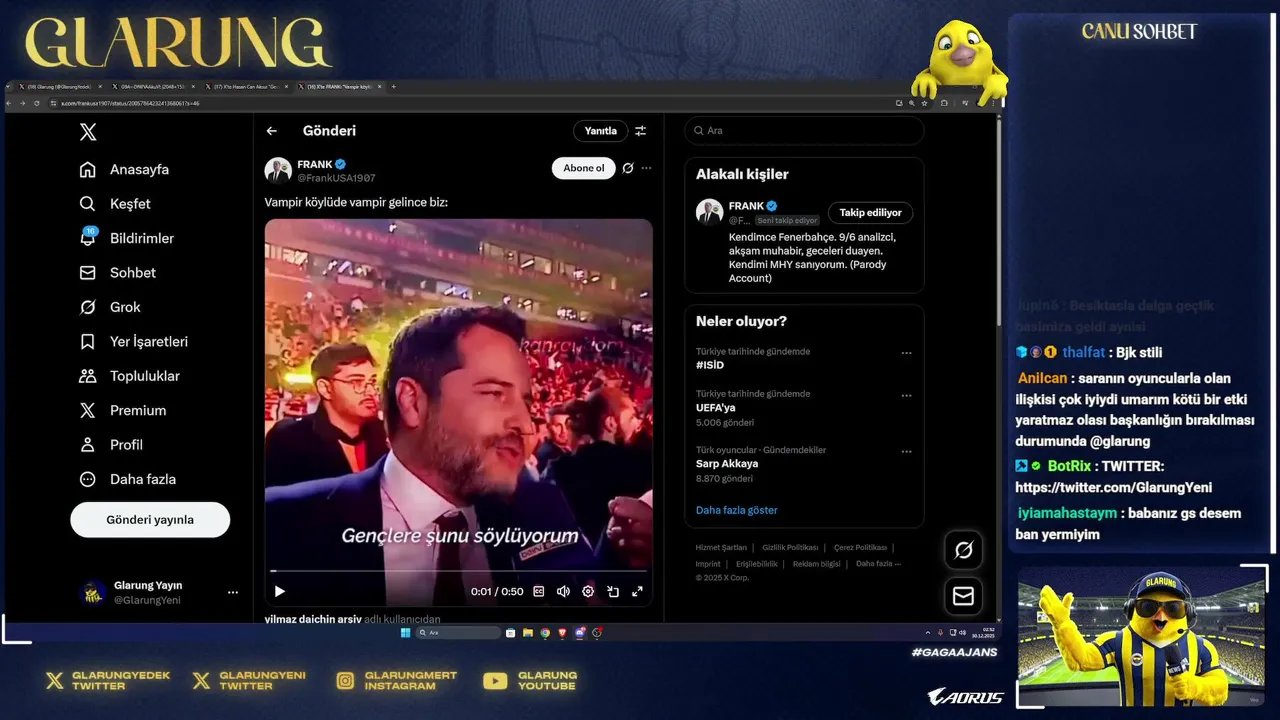This screenshot has width=1280, height=720.
Task: Open Chrome from taskbar
Action: tap(545, 632)
